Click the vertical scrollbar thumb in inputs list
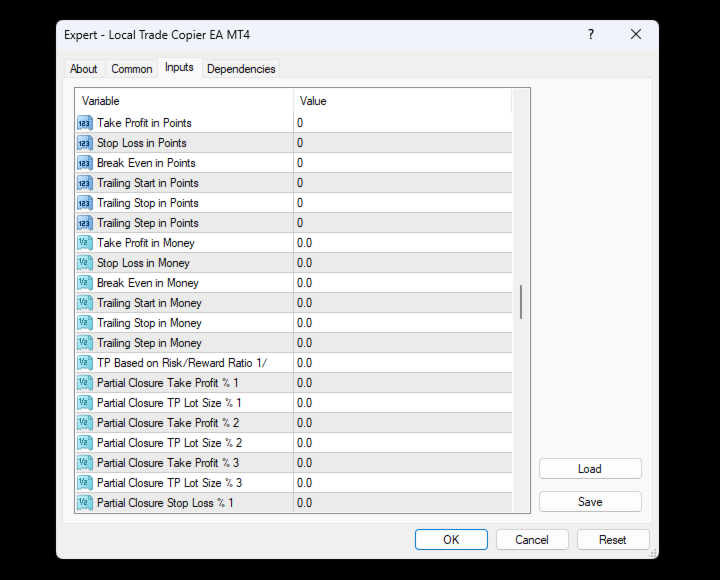The image size is (720, 580). 521,302
